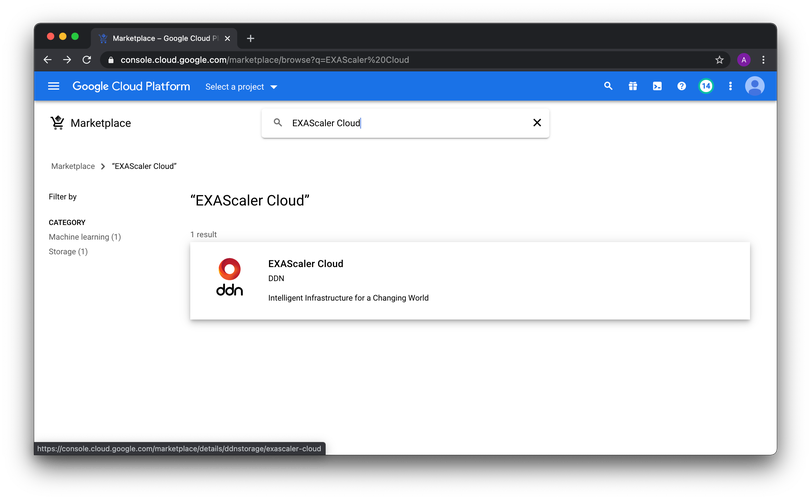Screen dimensions: 811x500
Task: Open Chrome three-dot menu
Action: pyautogui.click(x=763, y=60)
